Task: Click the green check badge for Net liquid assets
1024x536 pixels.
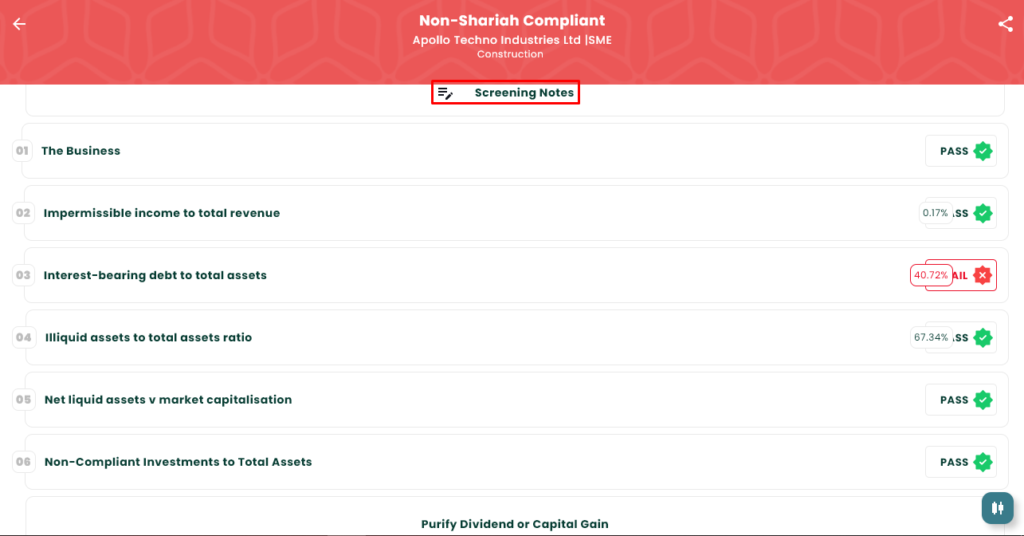Action: pos(983,400)
